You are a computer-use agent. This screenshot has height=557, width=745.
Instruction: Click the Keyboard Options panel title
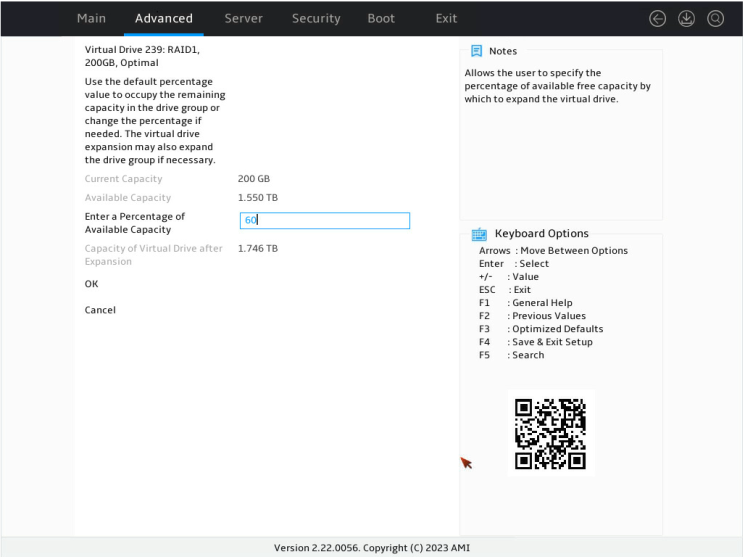[542, 233]
